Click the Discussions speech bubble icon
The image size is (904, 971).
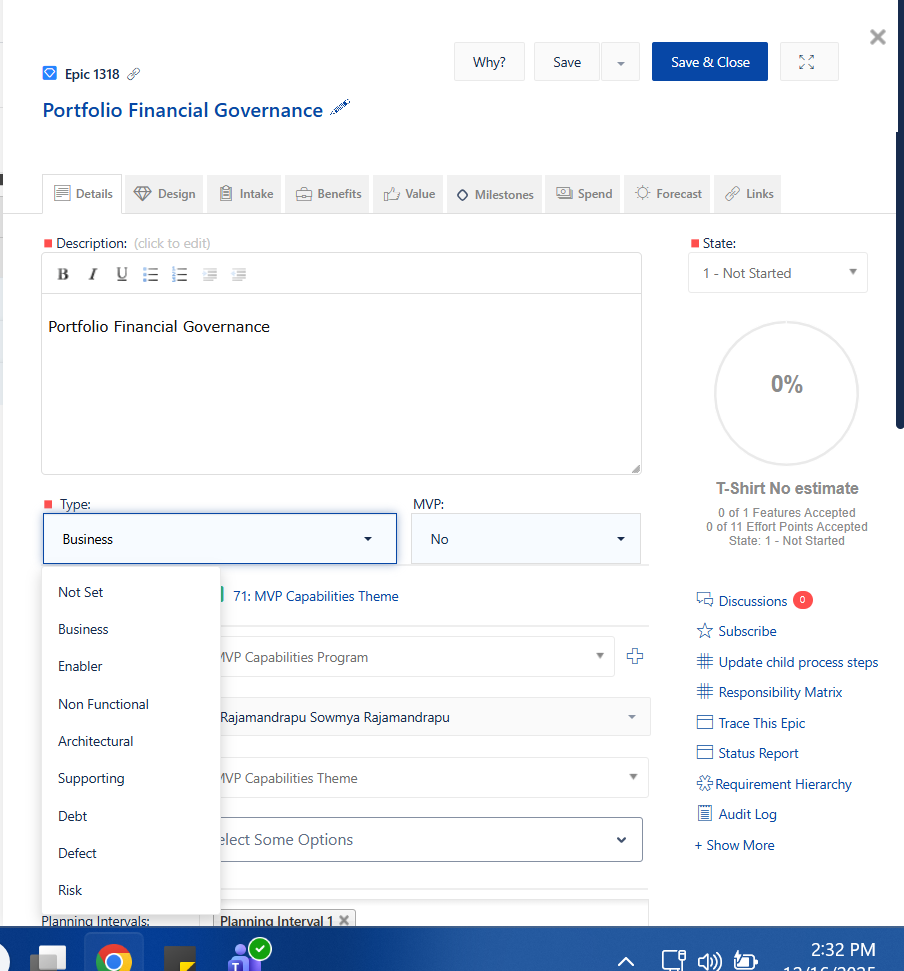click(705, 599)
